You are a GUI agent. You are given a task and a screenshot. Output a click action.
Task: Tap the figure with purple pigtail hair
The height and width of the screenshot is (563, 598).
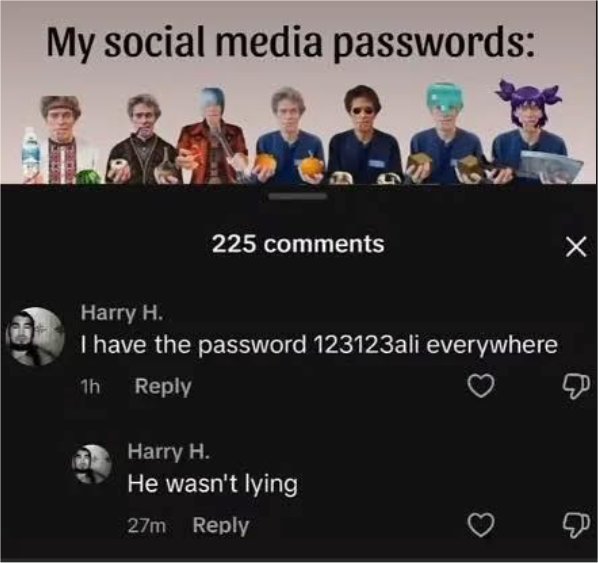(530, 130)
